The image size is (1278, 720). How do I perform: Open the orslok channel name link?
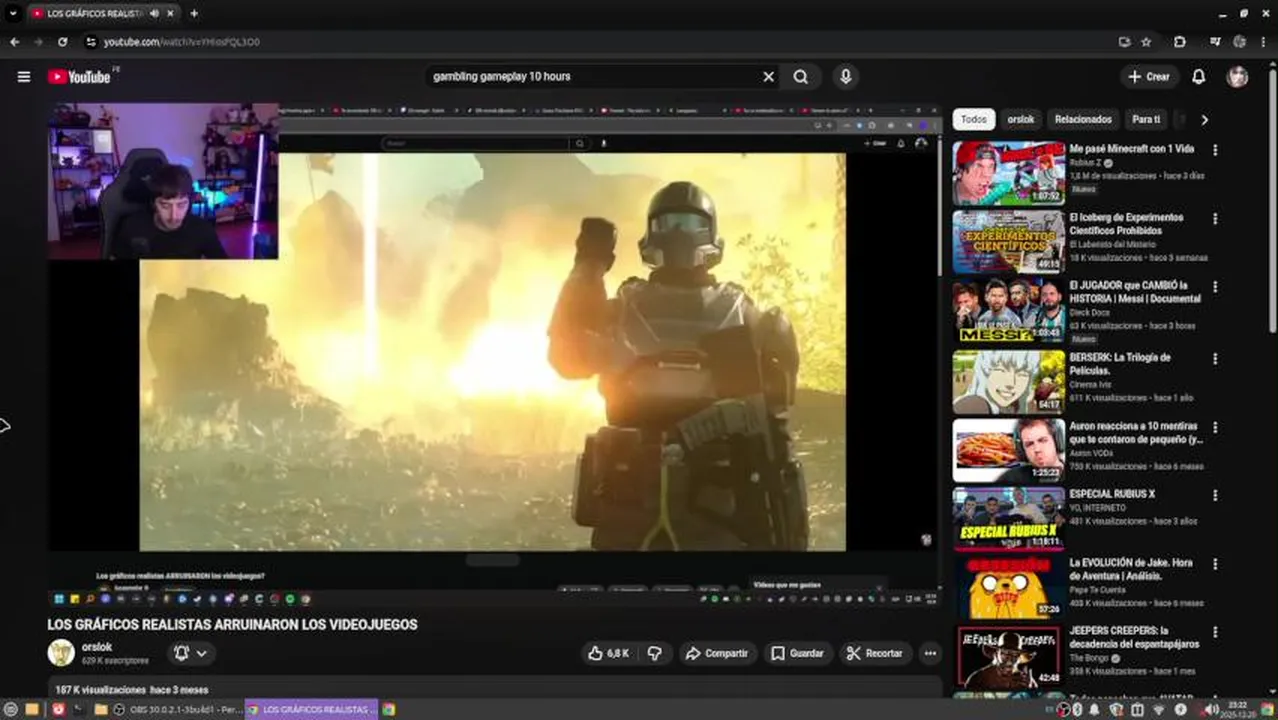click(97, 647)
